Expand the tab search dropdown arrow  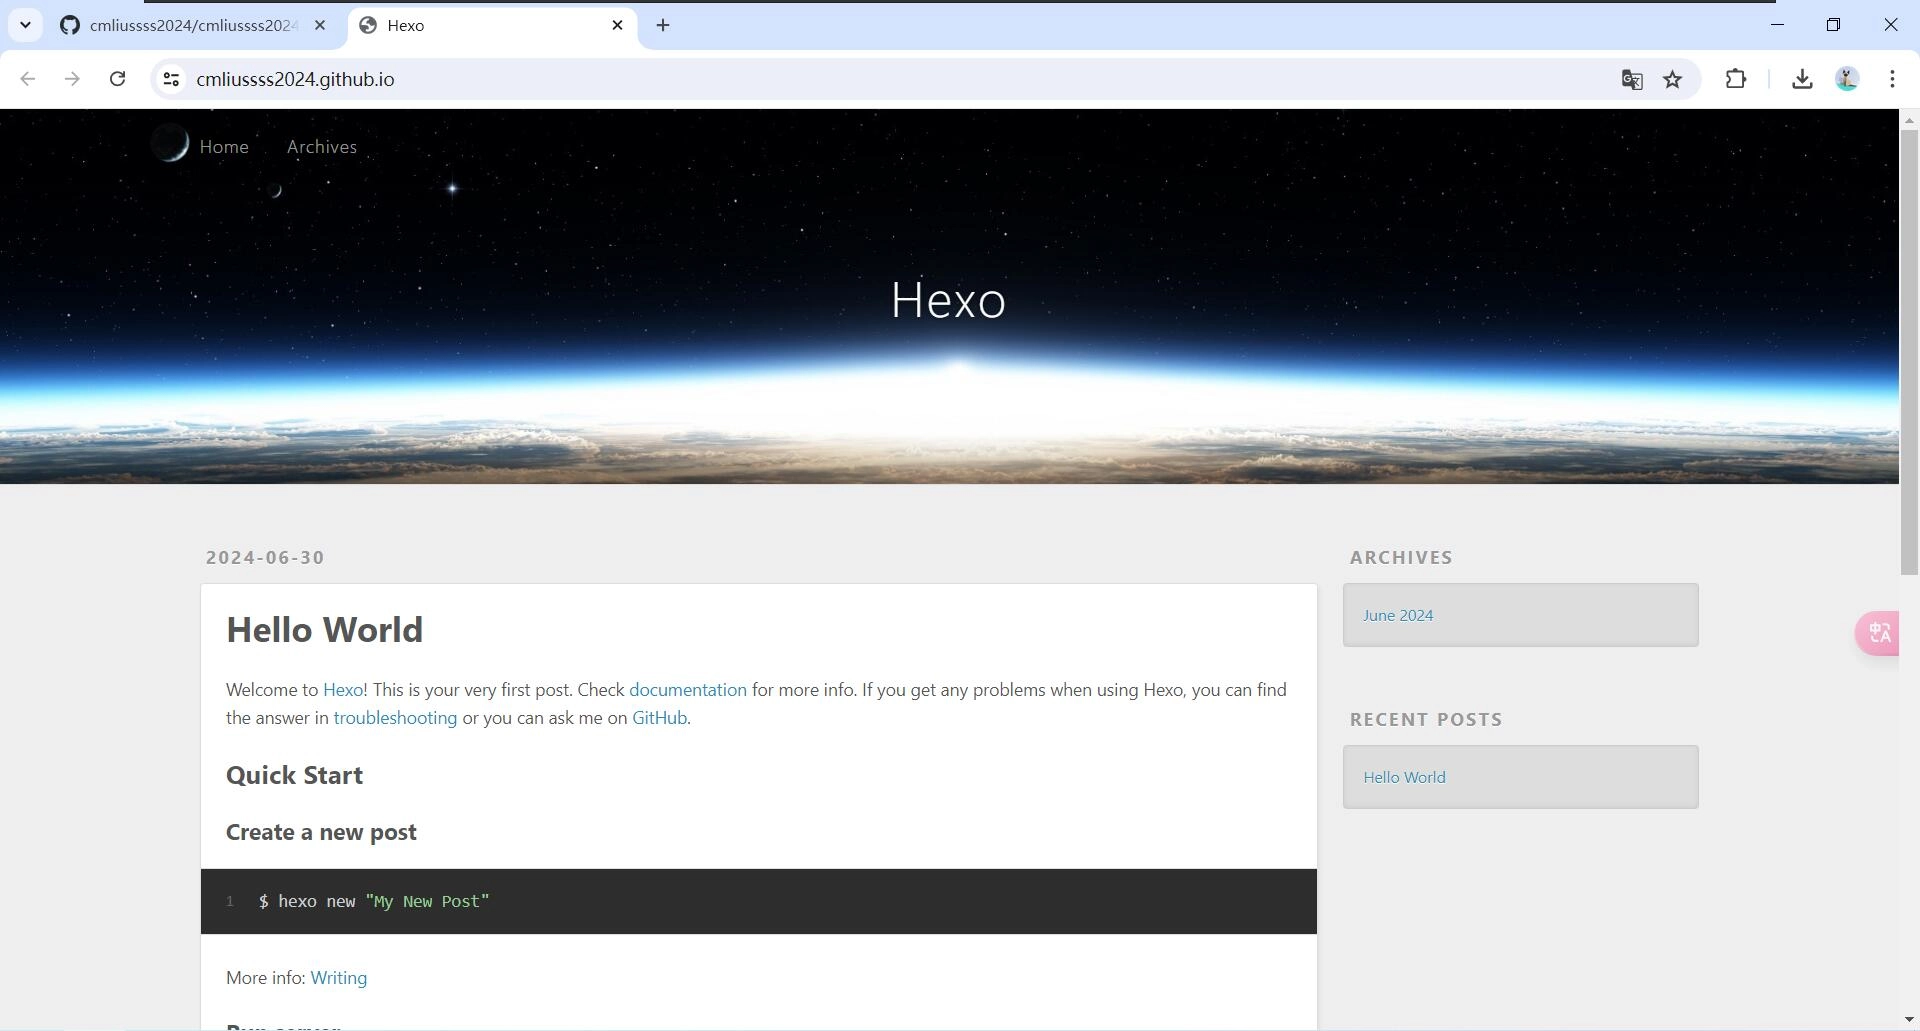[25, 25]
